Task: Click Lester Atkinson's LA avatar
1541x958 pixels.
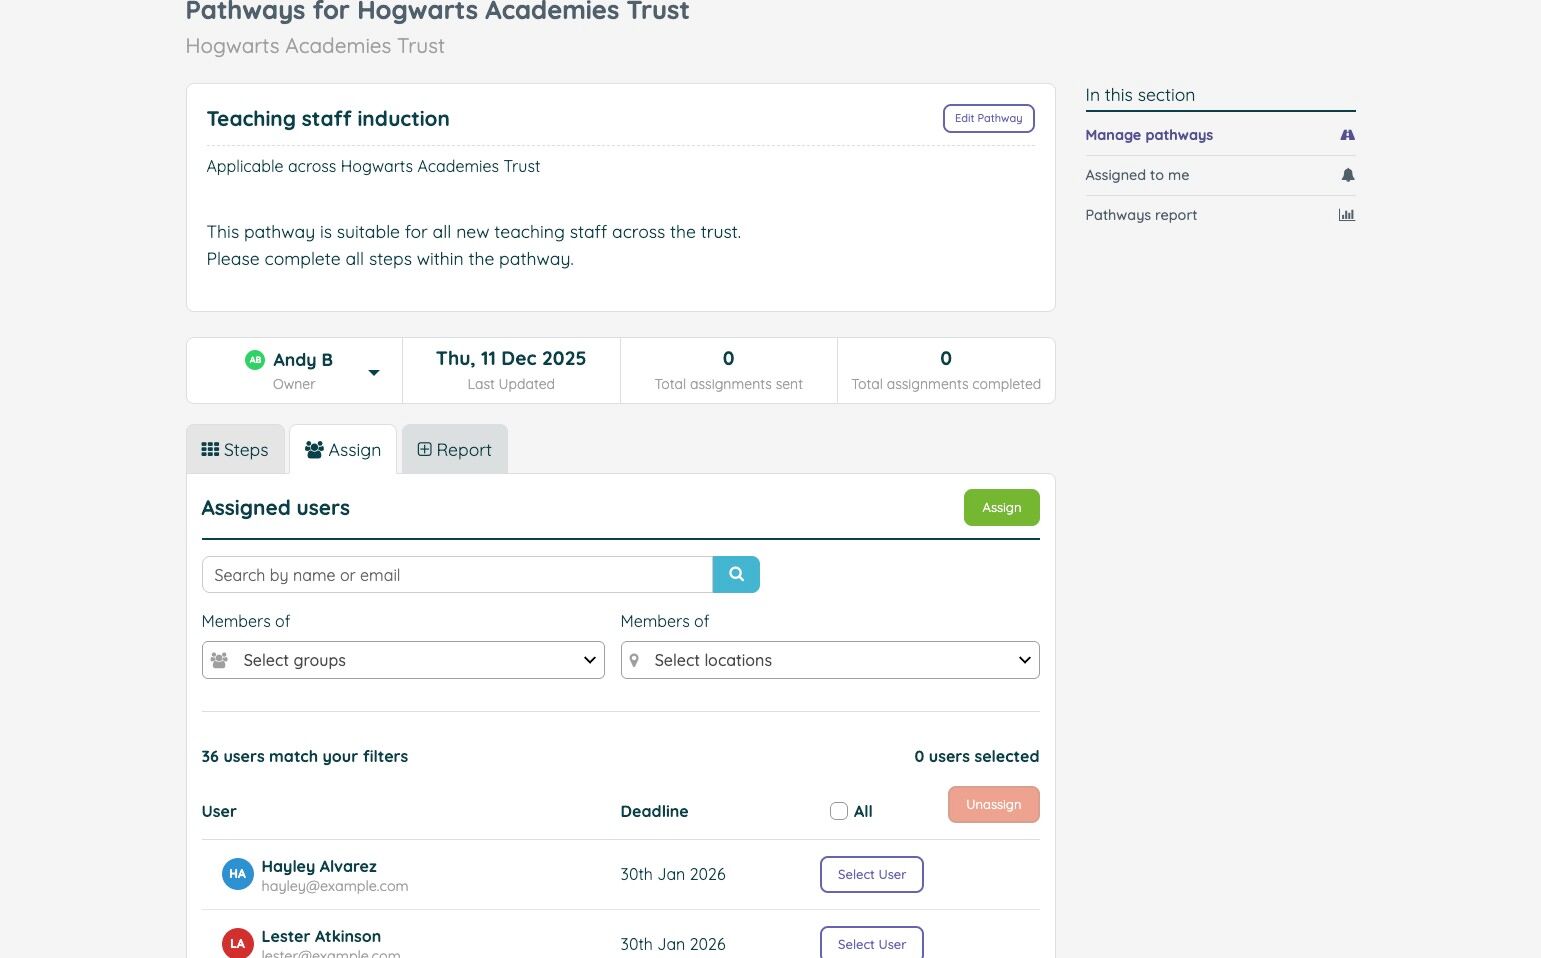Action: (x=237, y=943)
